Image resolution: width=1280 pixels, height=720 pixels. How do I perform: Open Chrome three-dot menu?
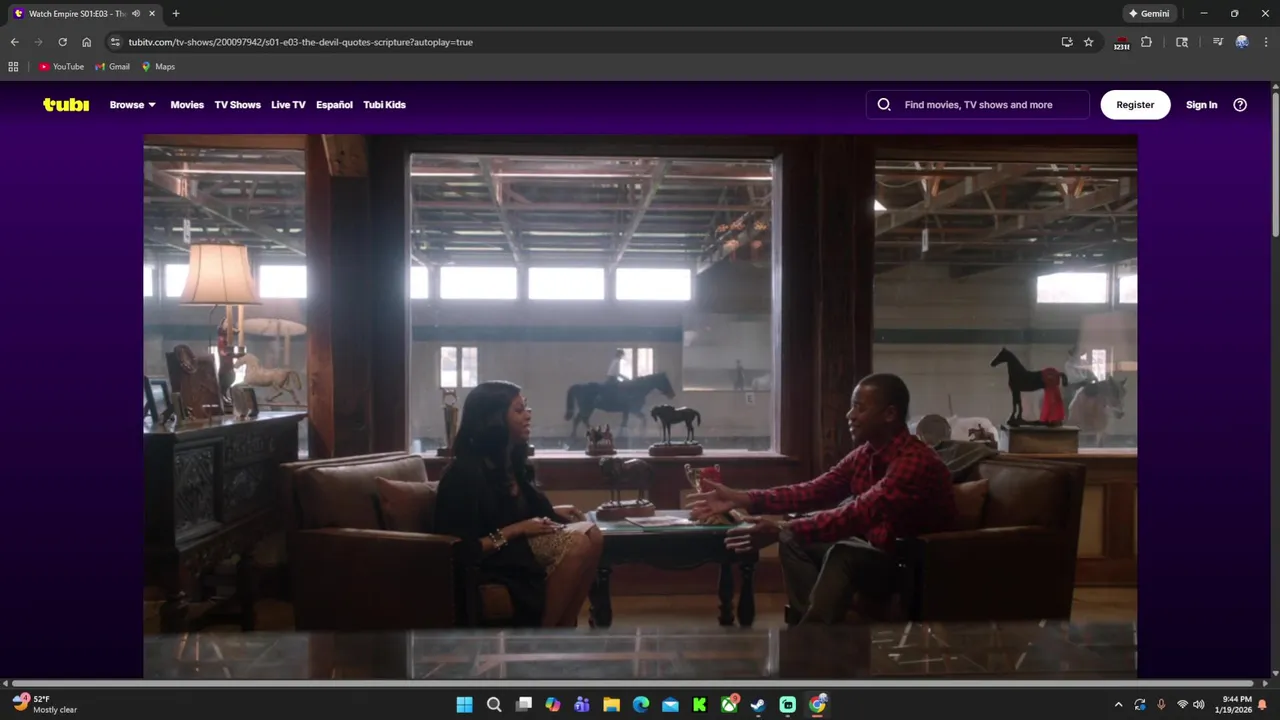pyautogui.click(x=1266, y=42)
